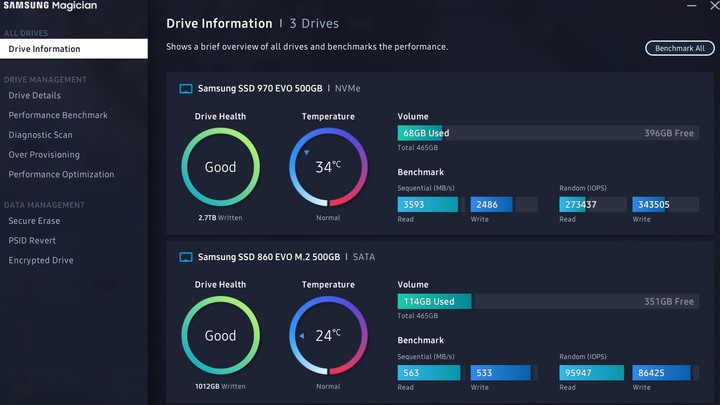The image size is (720, 405).
Task: Select Secure Erase
Action: (x=34, y=221)
